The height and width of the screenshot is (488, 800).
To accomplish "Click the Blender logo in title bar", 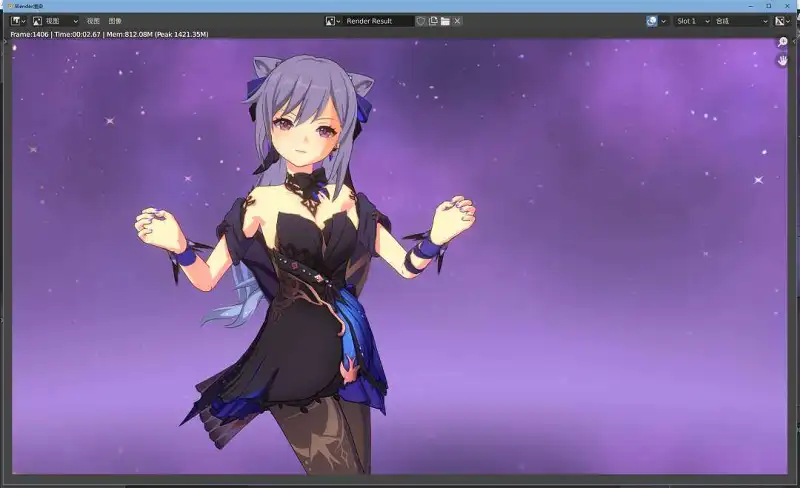I will pyautogui.click(x=11, y=6).
